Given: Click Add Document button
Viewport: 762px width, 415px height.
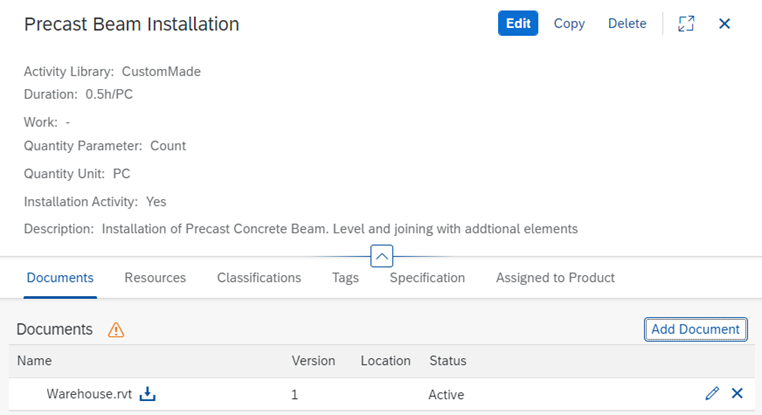Looking at the screenshot, I should coord(695,329).
